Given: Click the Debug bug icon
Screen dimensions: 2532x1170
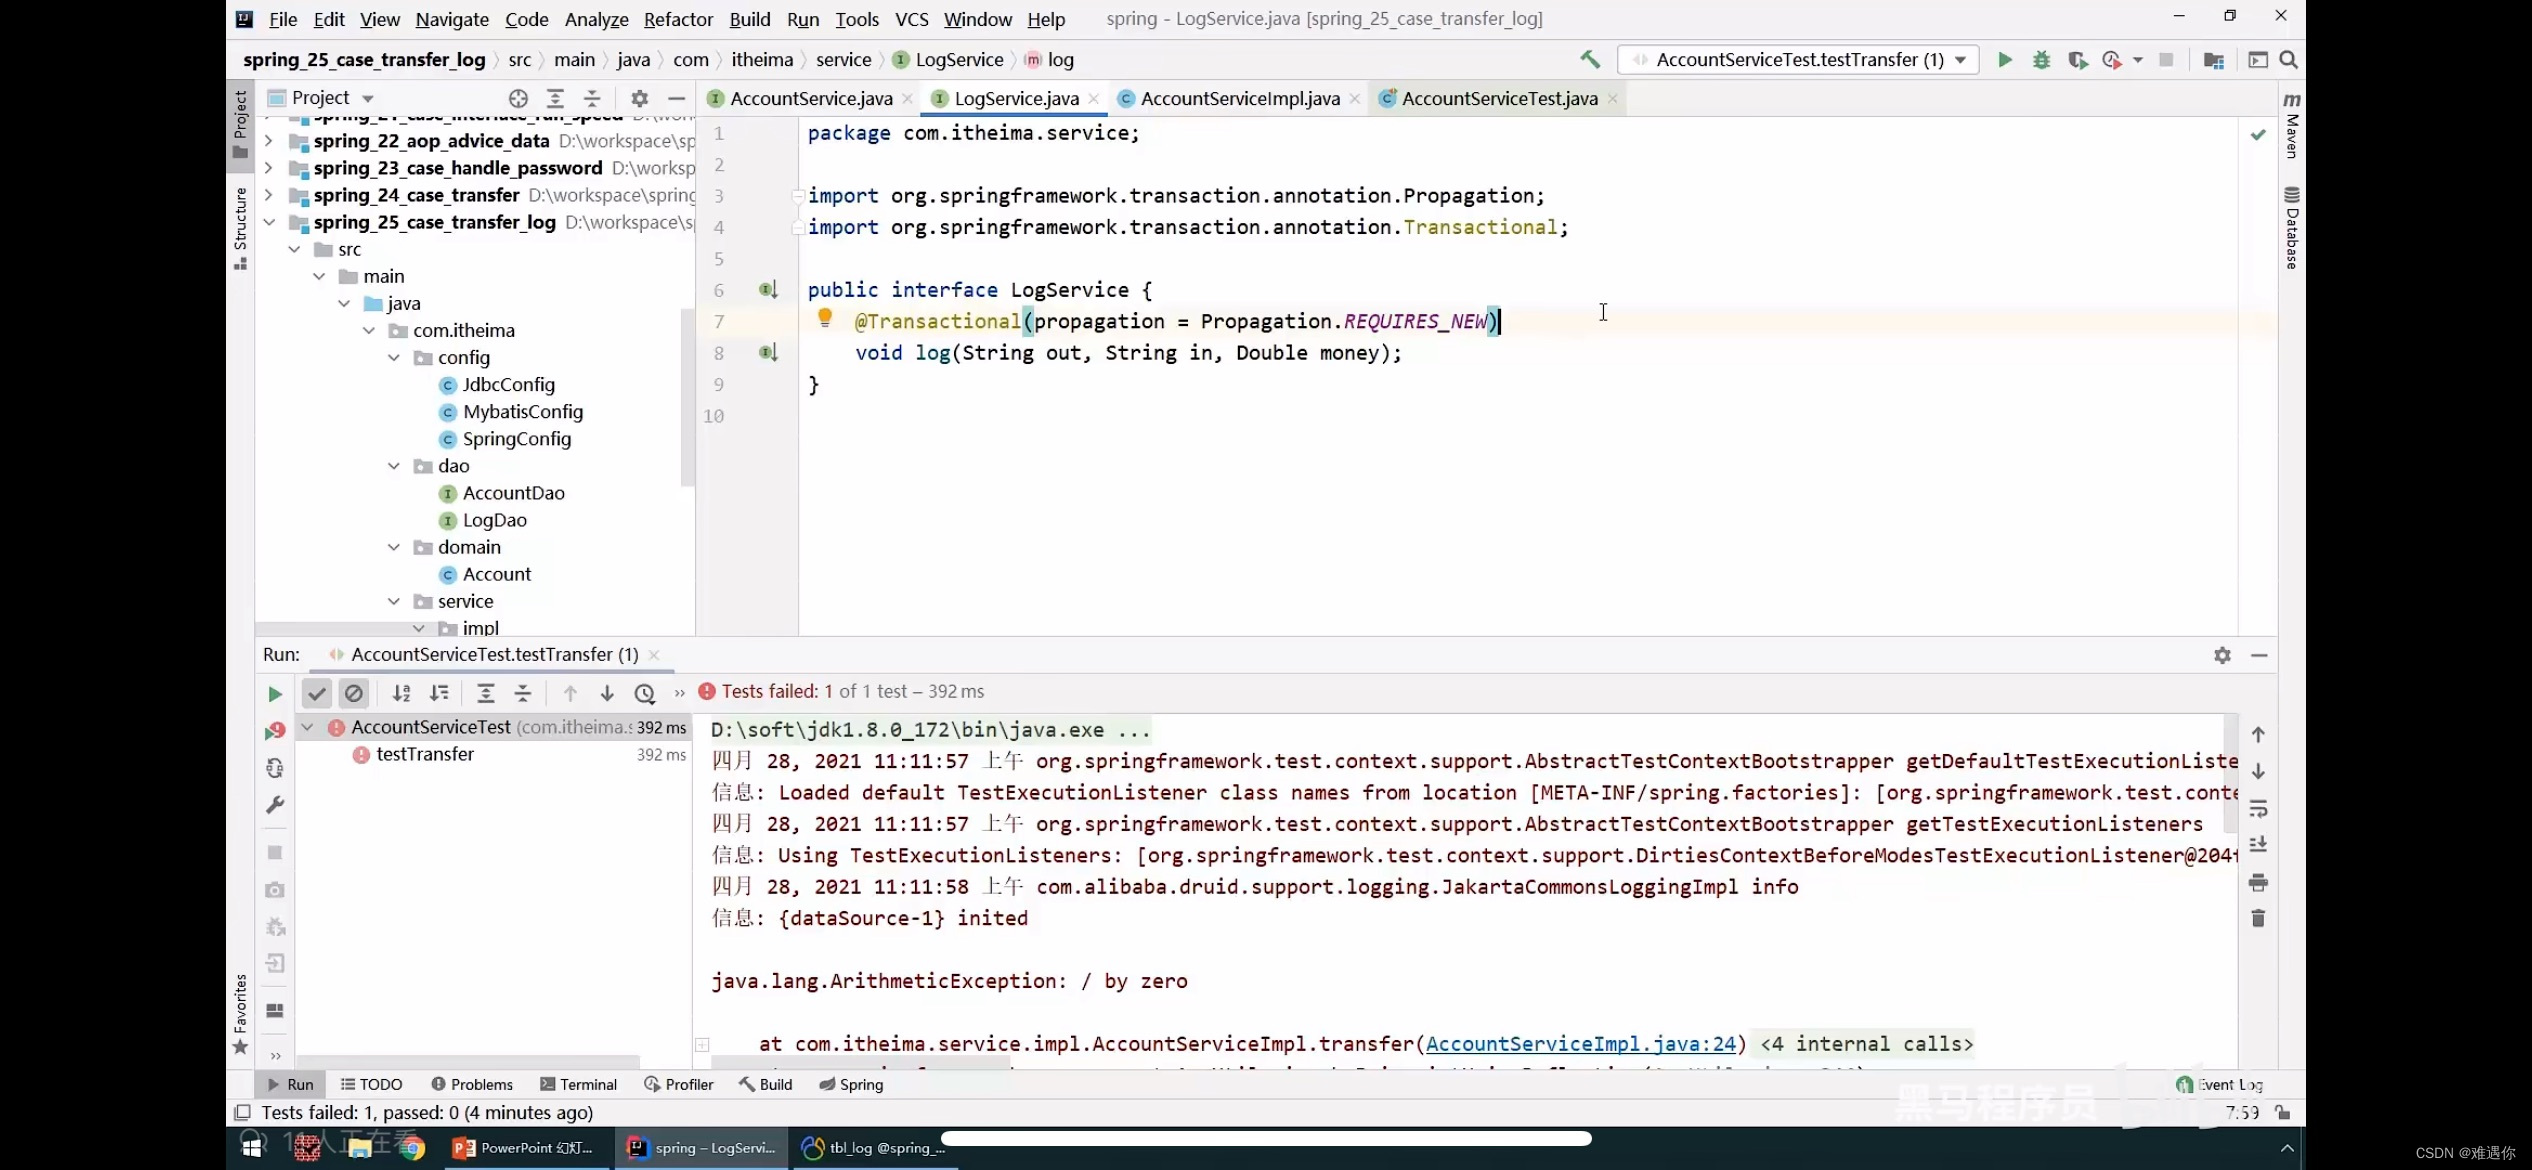Looking at the screenshot, I should point(2041,60).
